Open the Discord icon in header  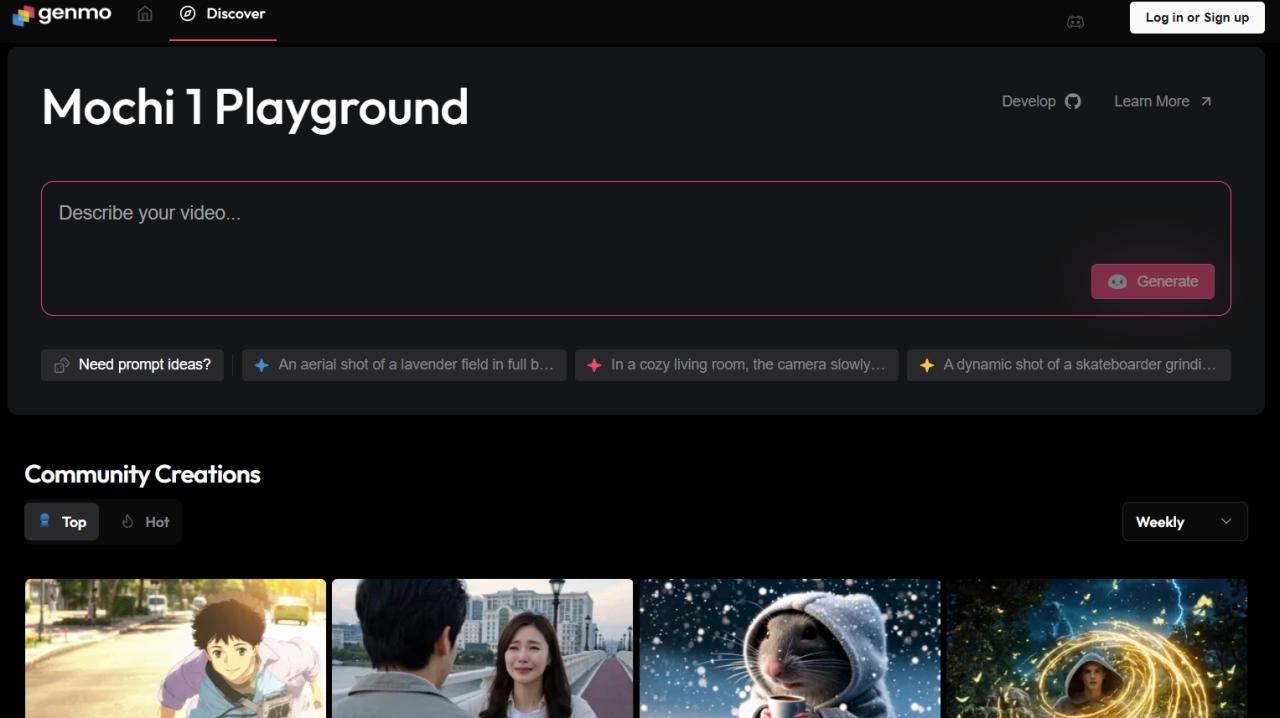point(1075,21)
